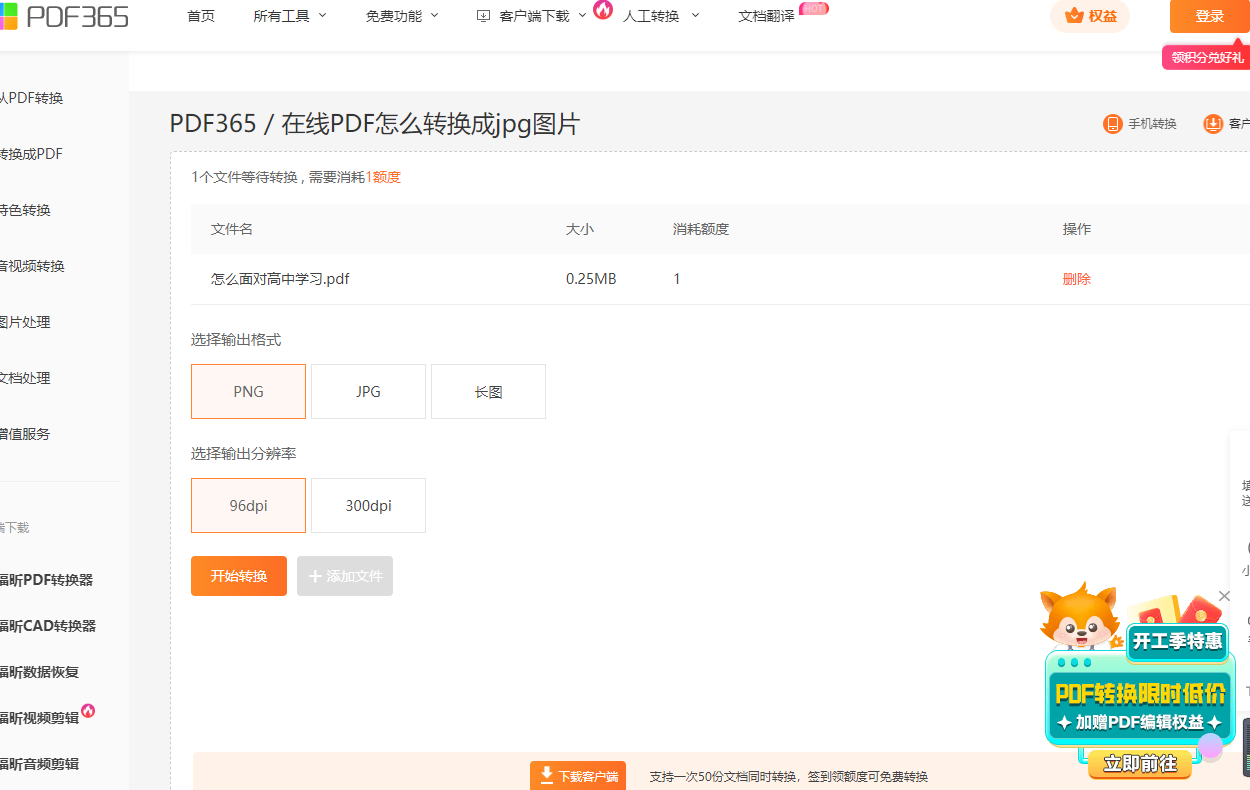Click the 大小 column header
1250x790 pixels.
[580, 229]
